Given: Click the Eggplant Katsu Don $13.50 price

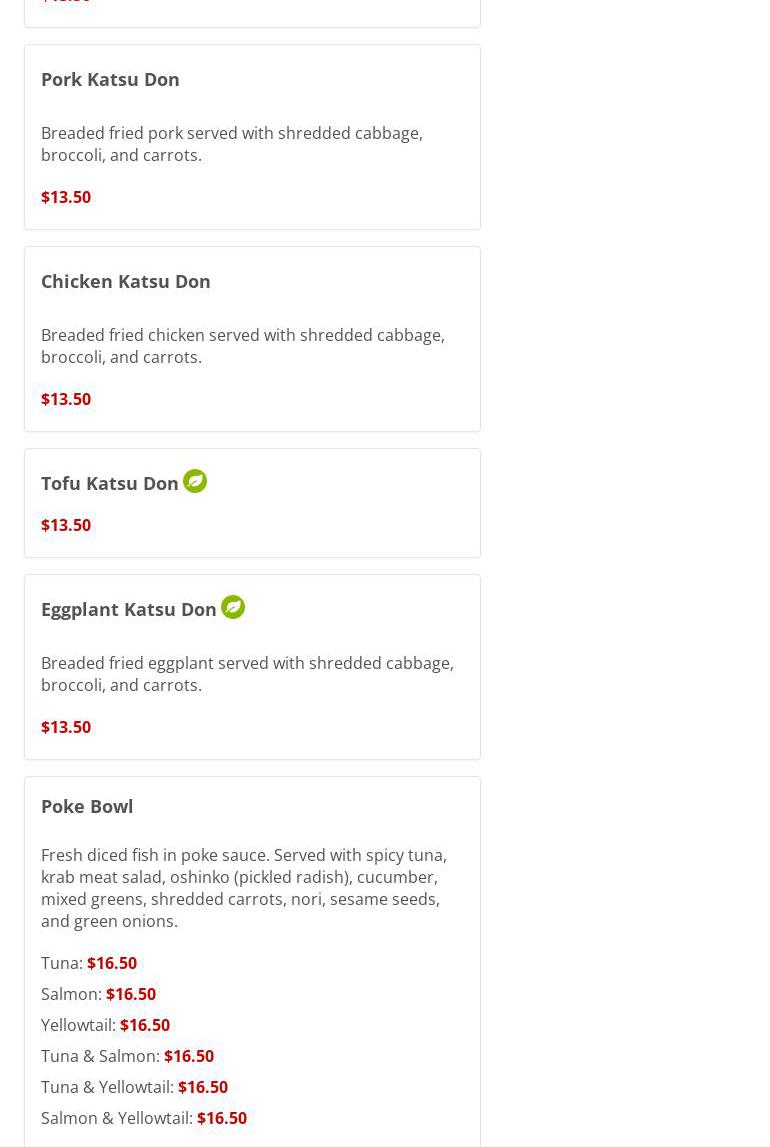Looking at the screenshot, I should tap(66, 727).
